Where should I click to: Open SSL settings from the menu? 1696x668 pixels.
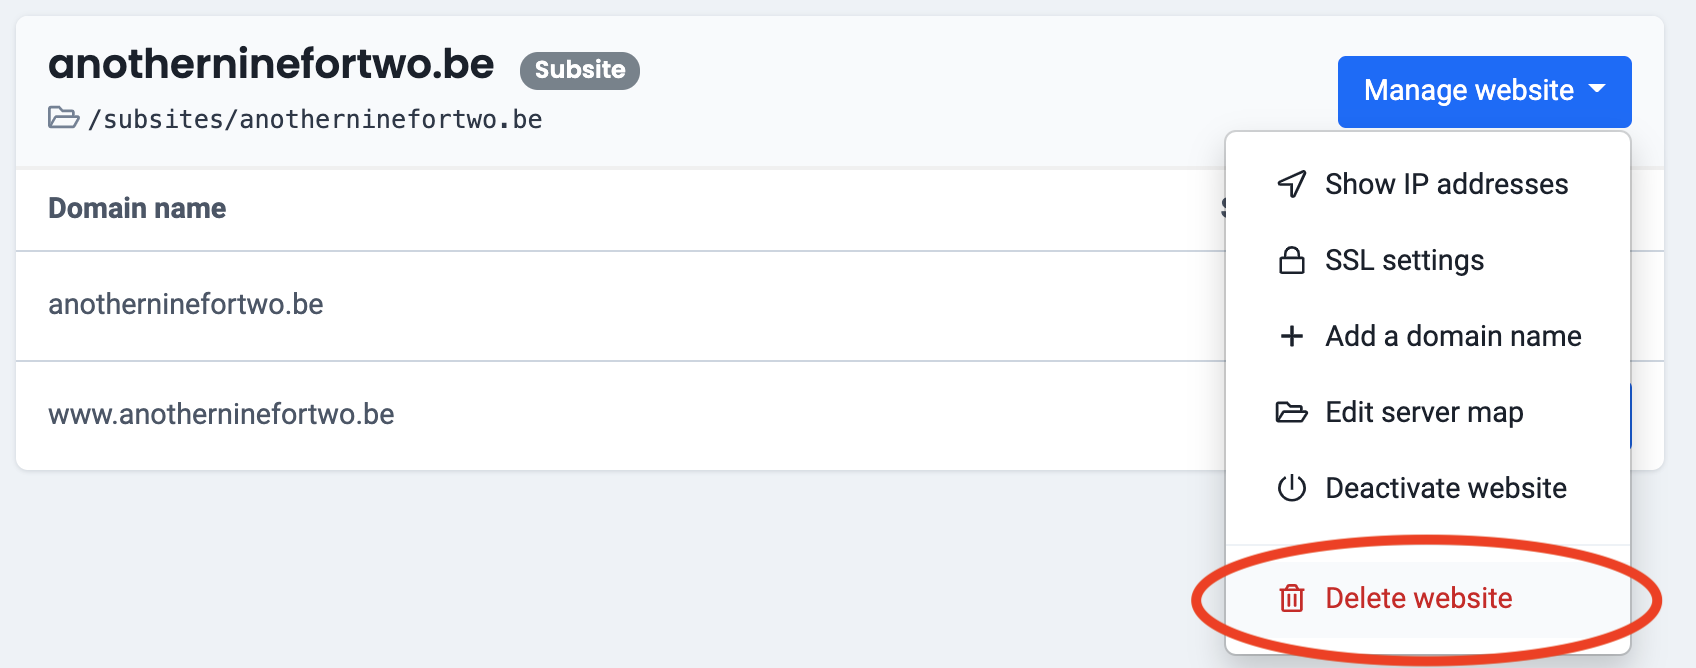(1404, 260)
